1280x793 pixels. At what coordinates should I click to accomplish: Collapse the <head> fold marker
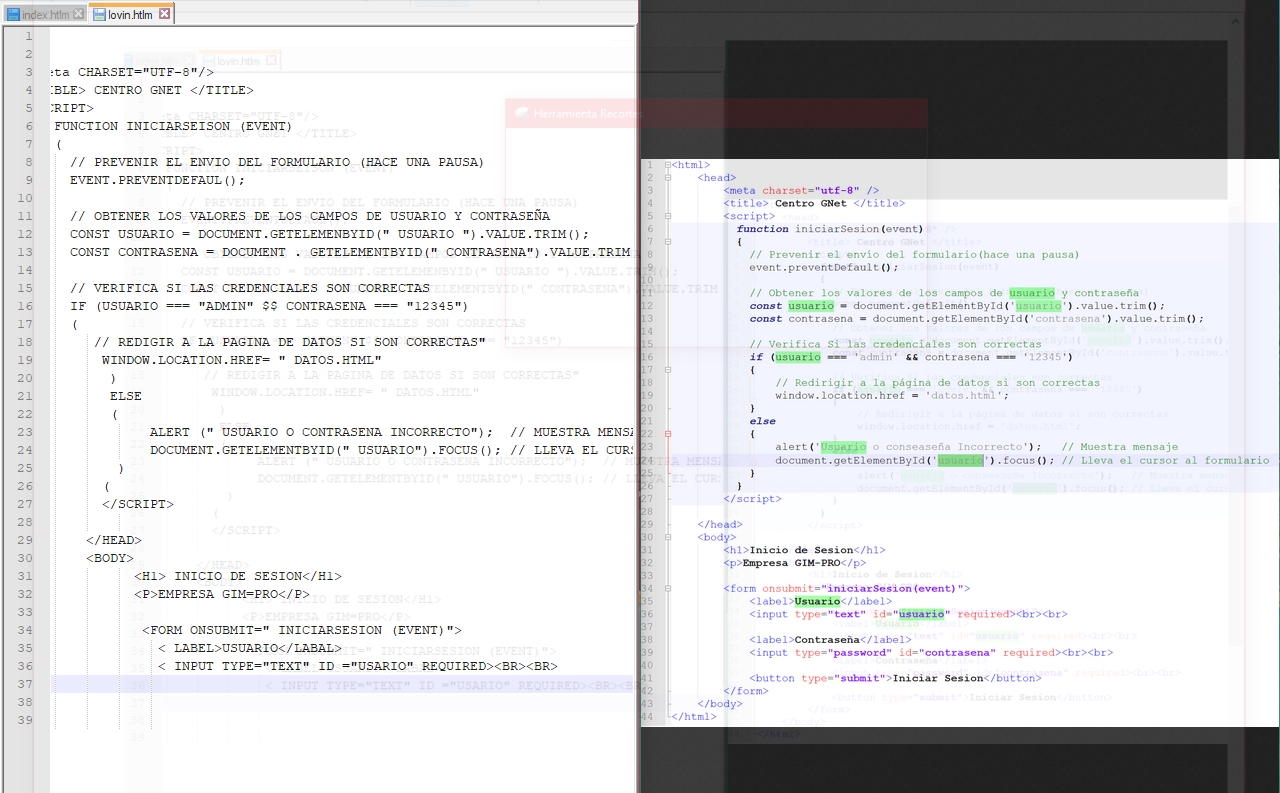667,178
